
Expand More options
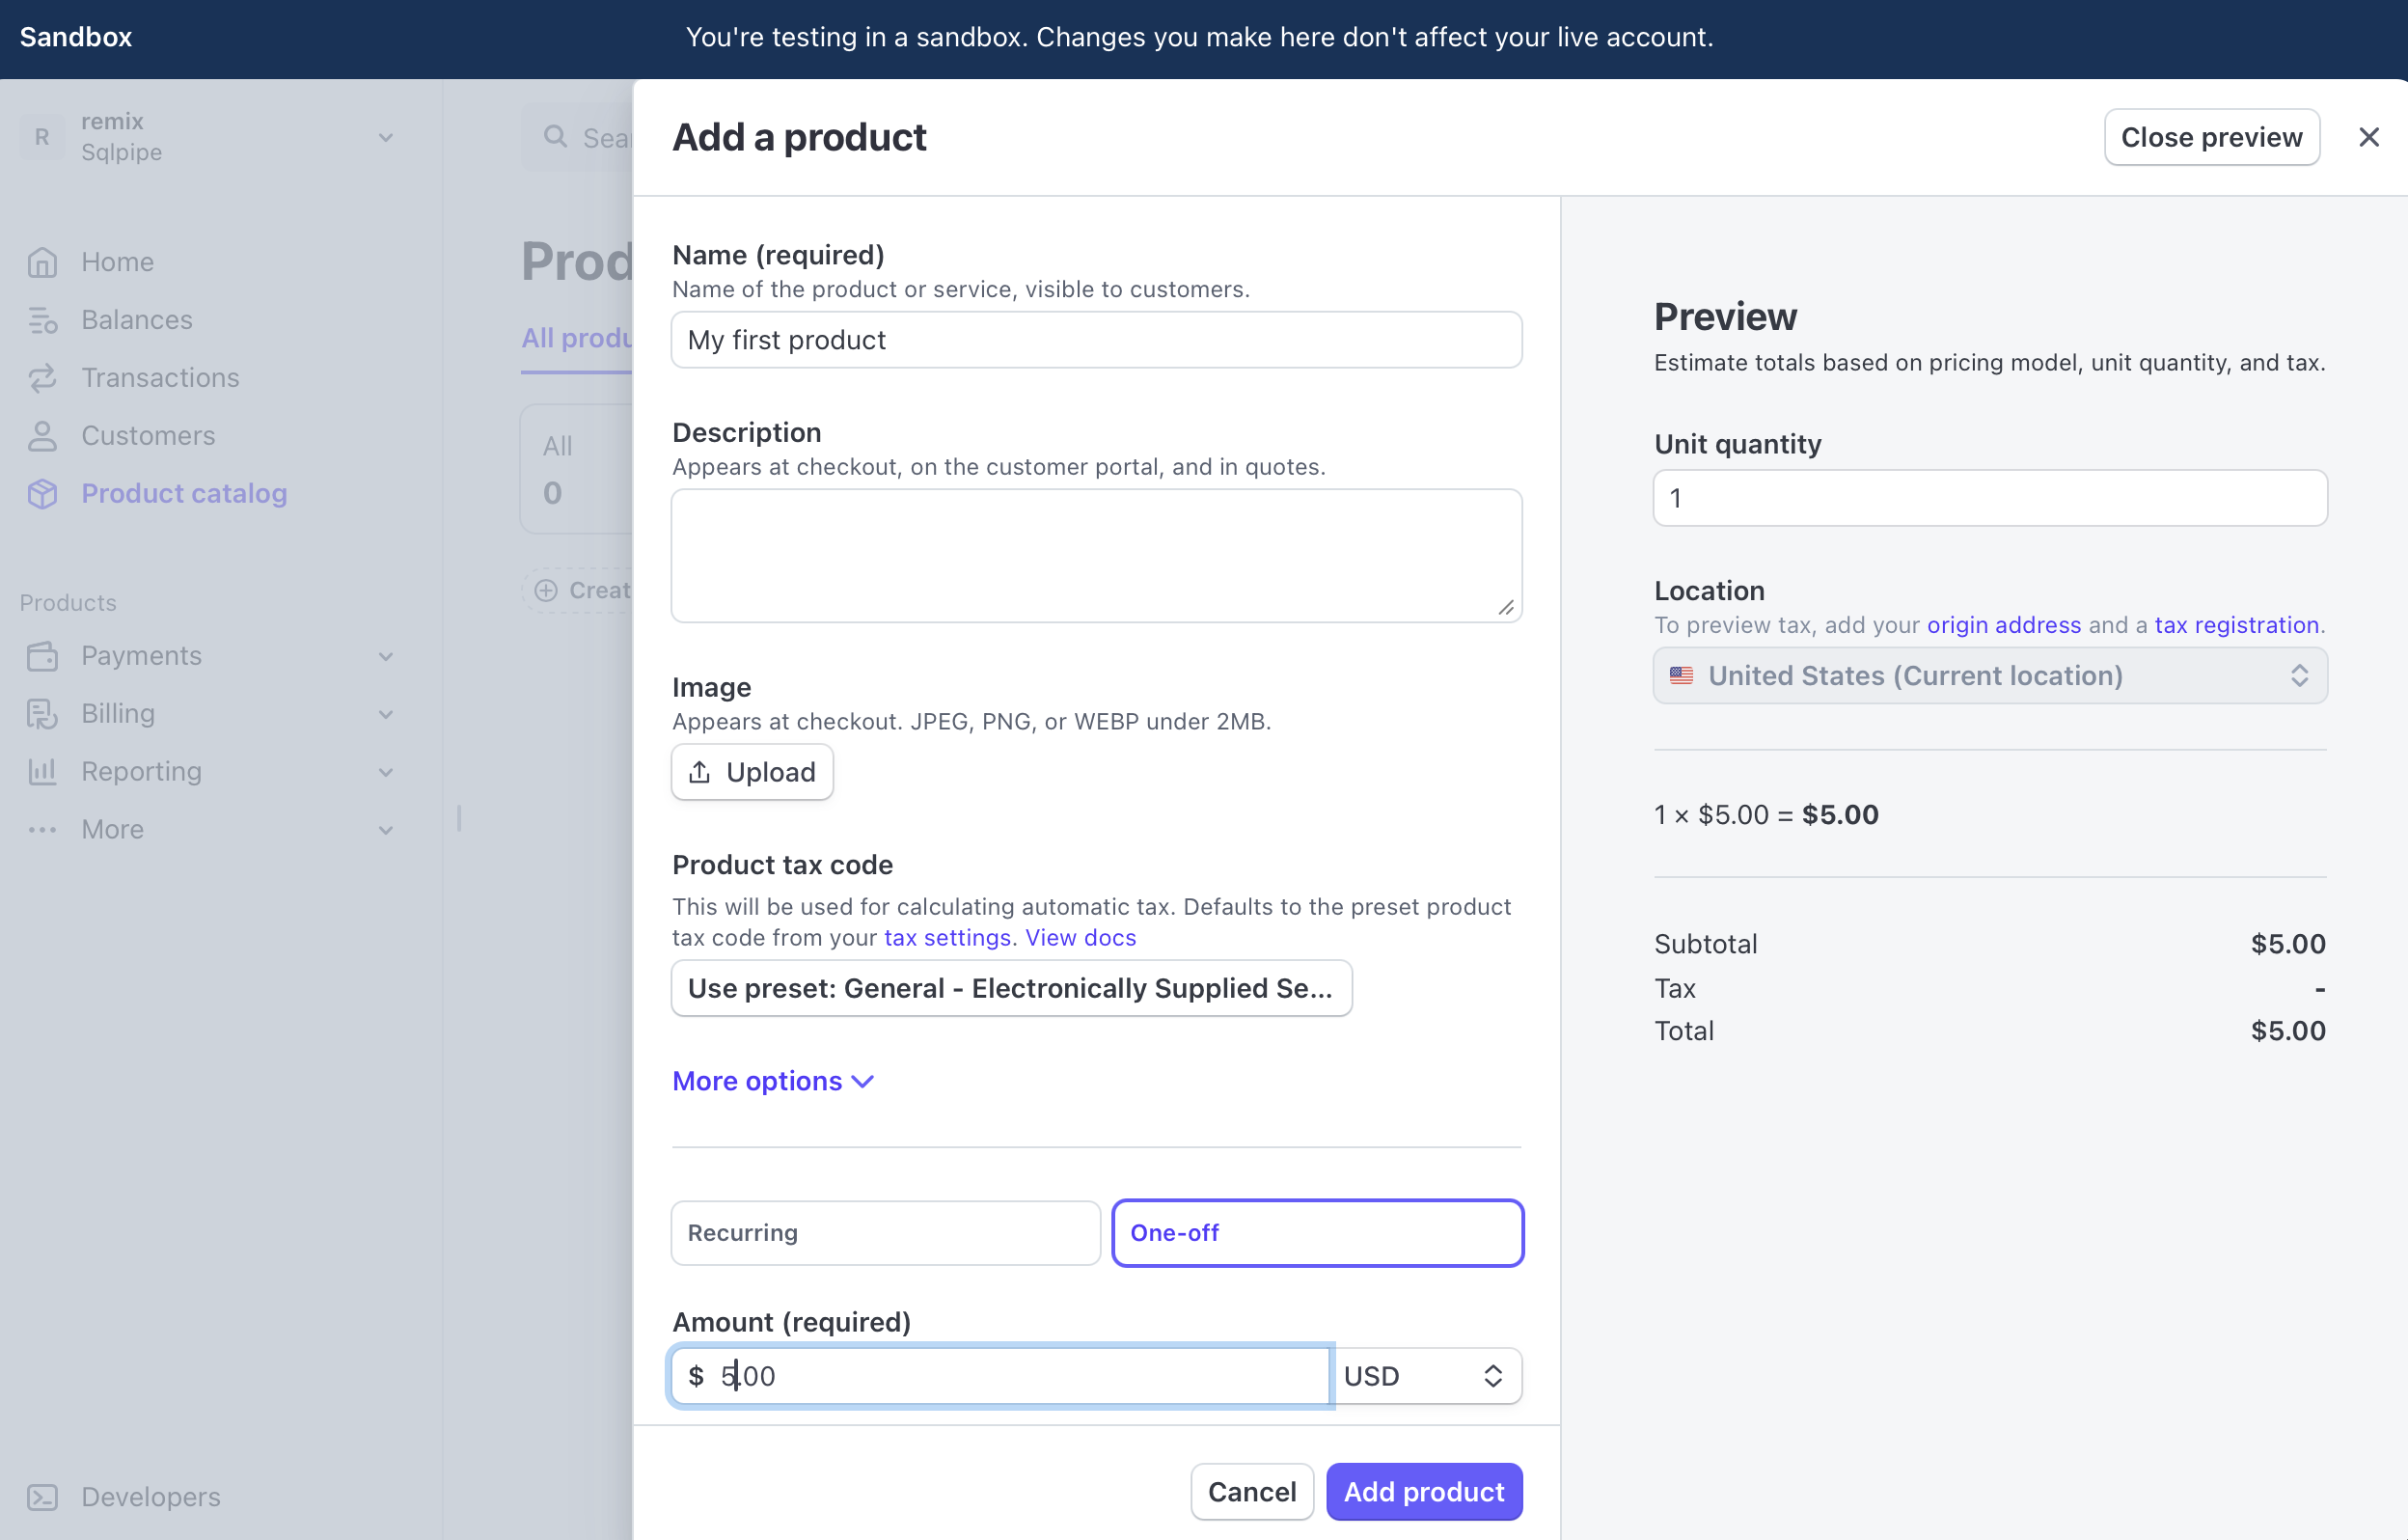[x=773, y=1081]
